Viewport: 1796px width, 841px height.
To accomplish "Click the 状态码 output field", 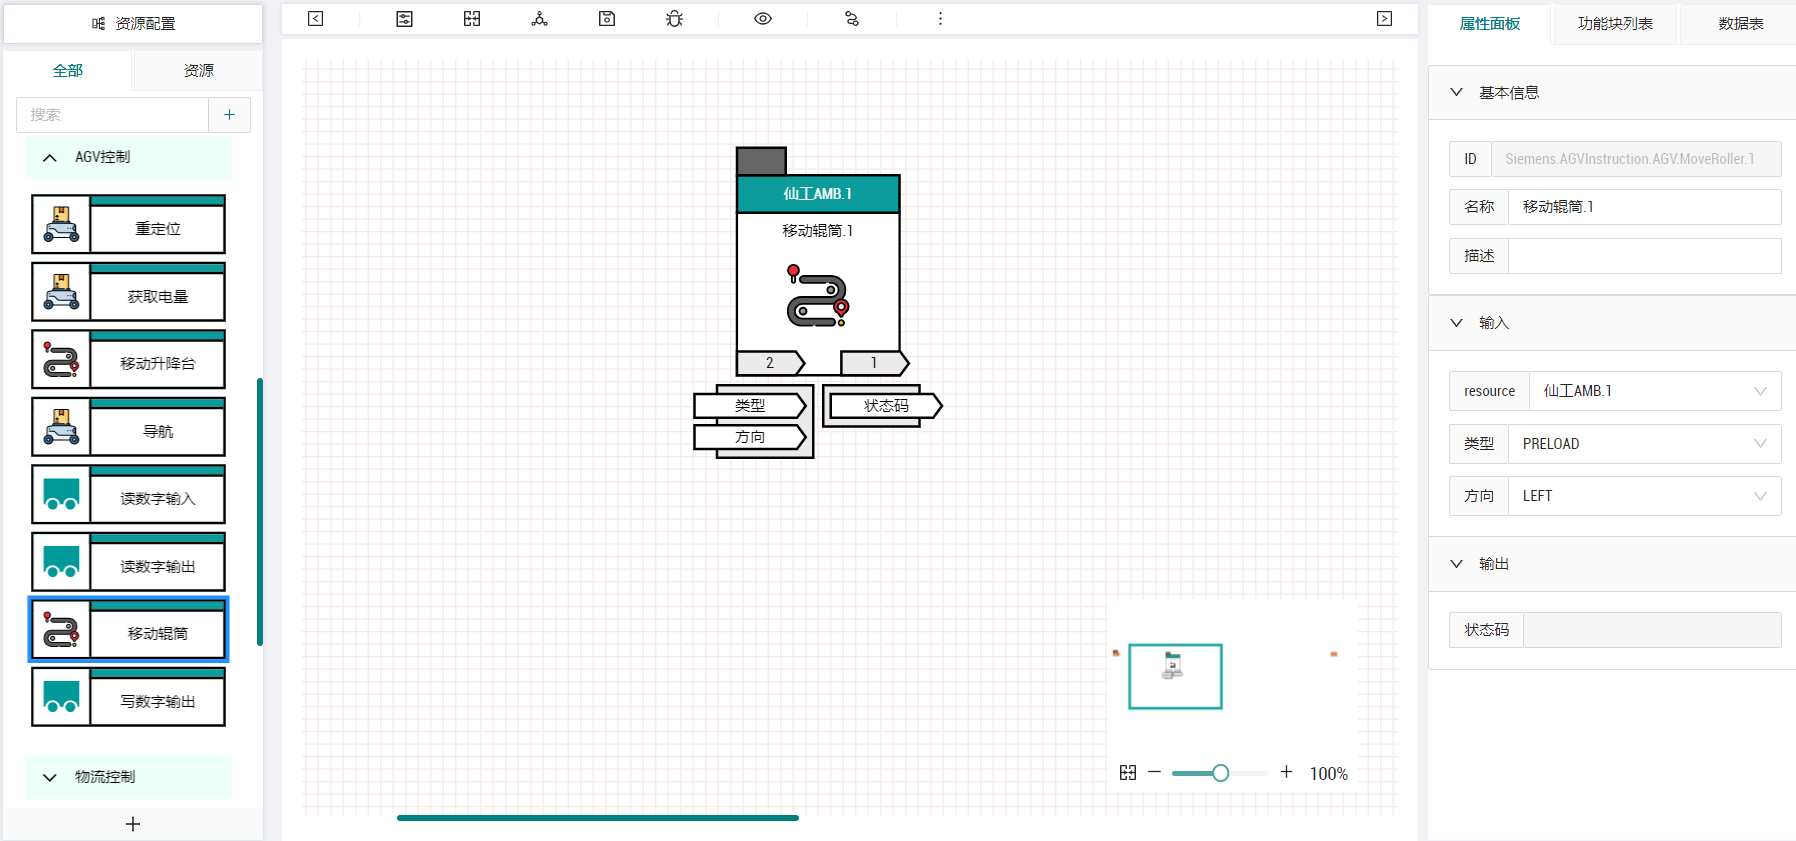I will click(1652, 630).
